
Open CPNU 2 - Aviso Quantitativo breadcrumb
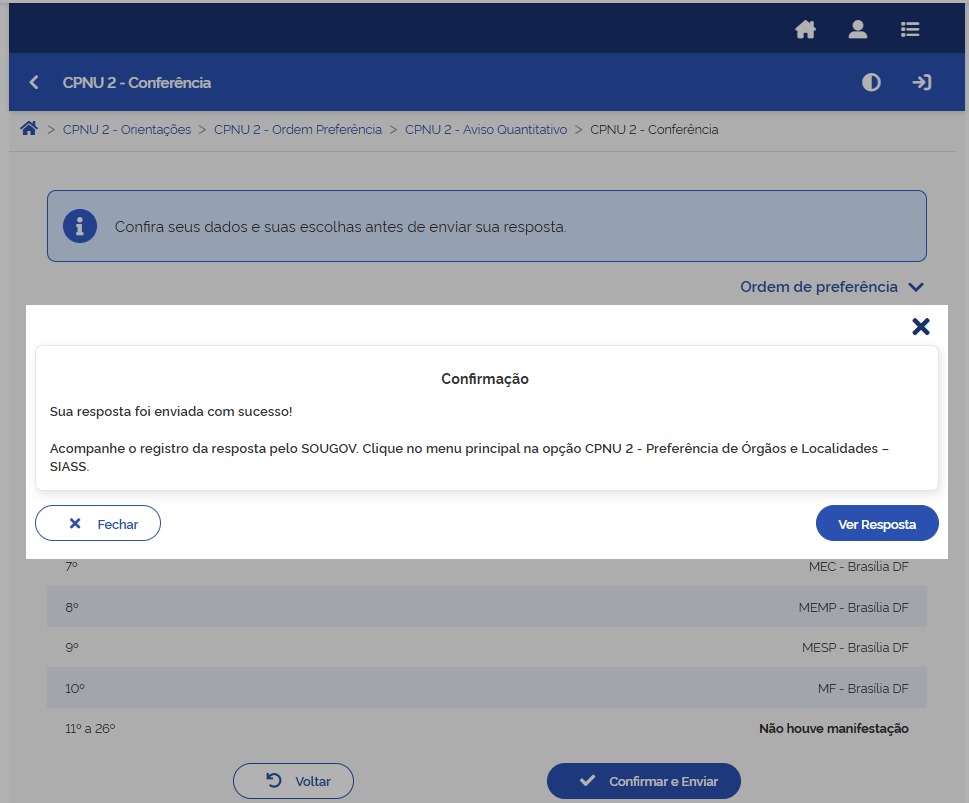point(486,129)
